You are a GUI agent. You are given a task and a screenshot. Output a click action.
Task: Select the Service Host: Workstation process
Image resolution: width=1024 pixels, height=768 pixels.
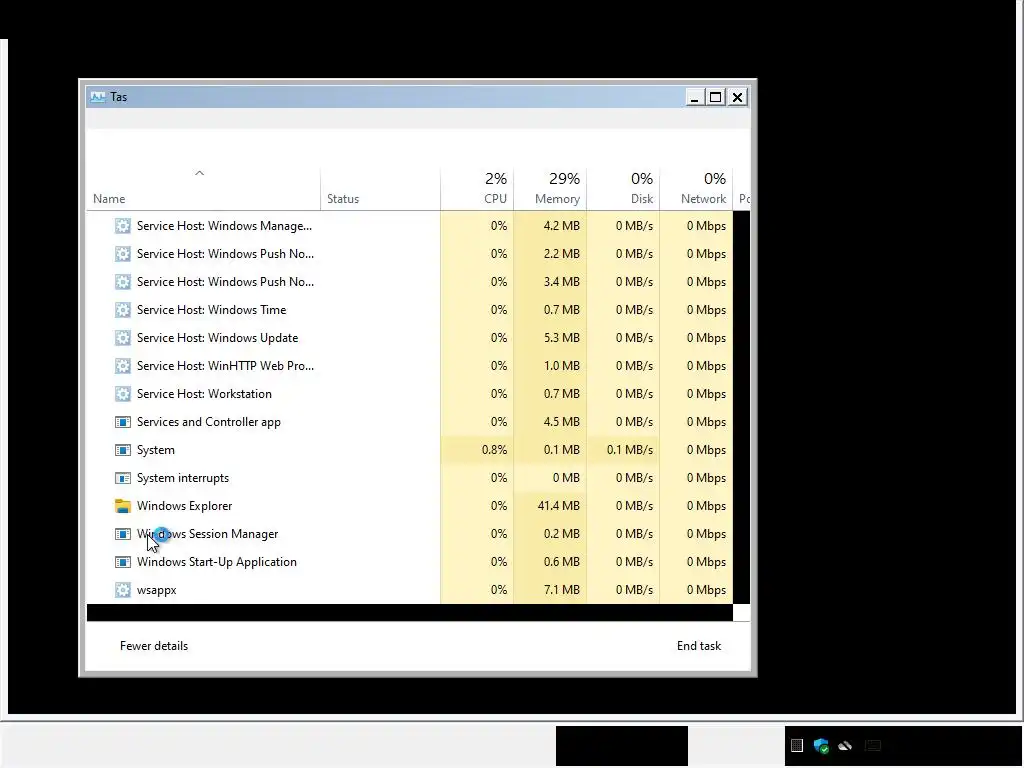(x=204, y=394)
